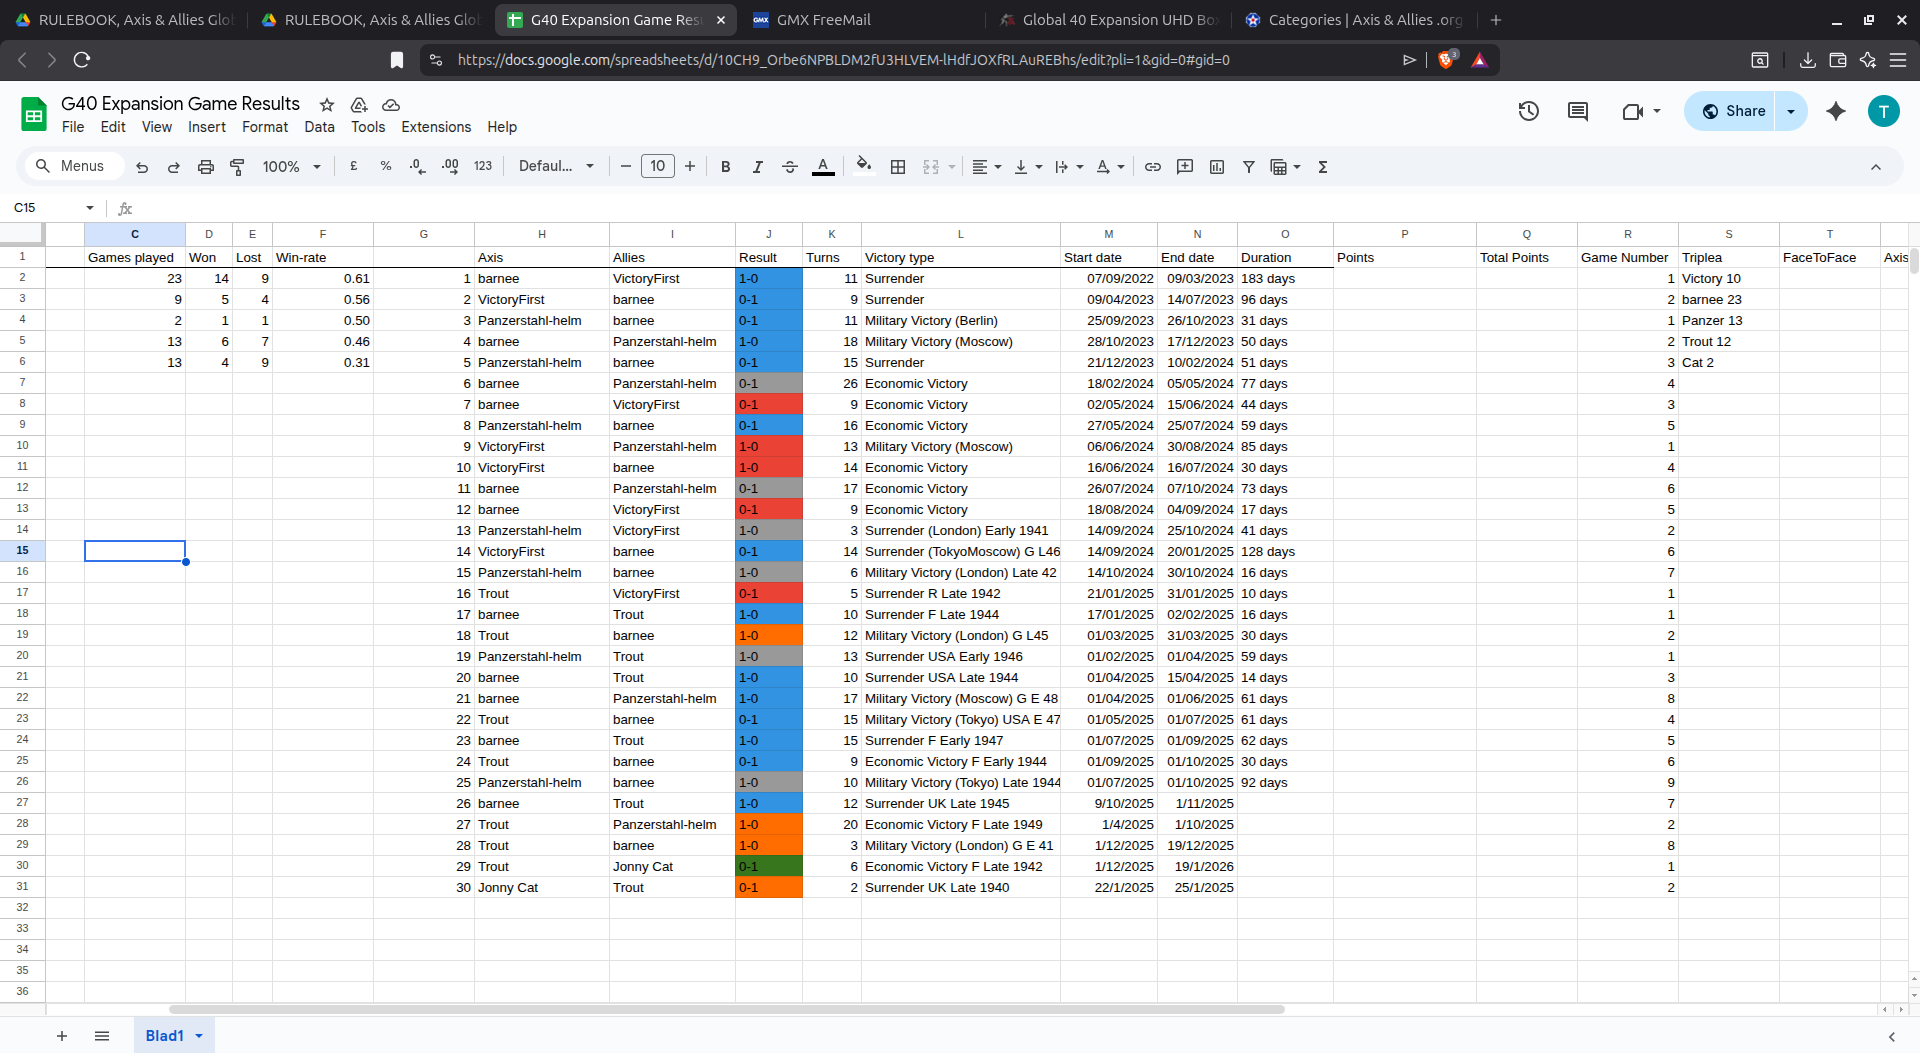1920x1053 pixels.
Task: Format value as percent
Action: point(386,167)
